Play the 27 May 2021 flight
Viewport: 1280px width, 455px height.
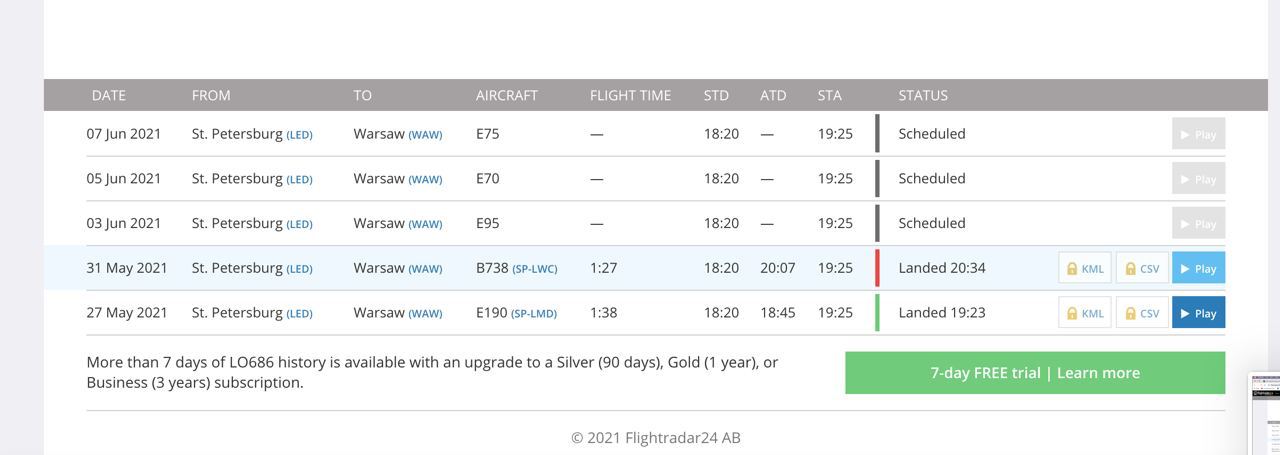pos(1198,313)
